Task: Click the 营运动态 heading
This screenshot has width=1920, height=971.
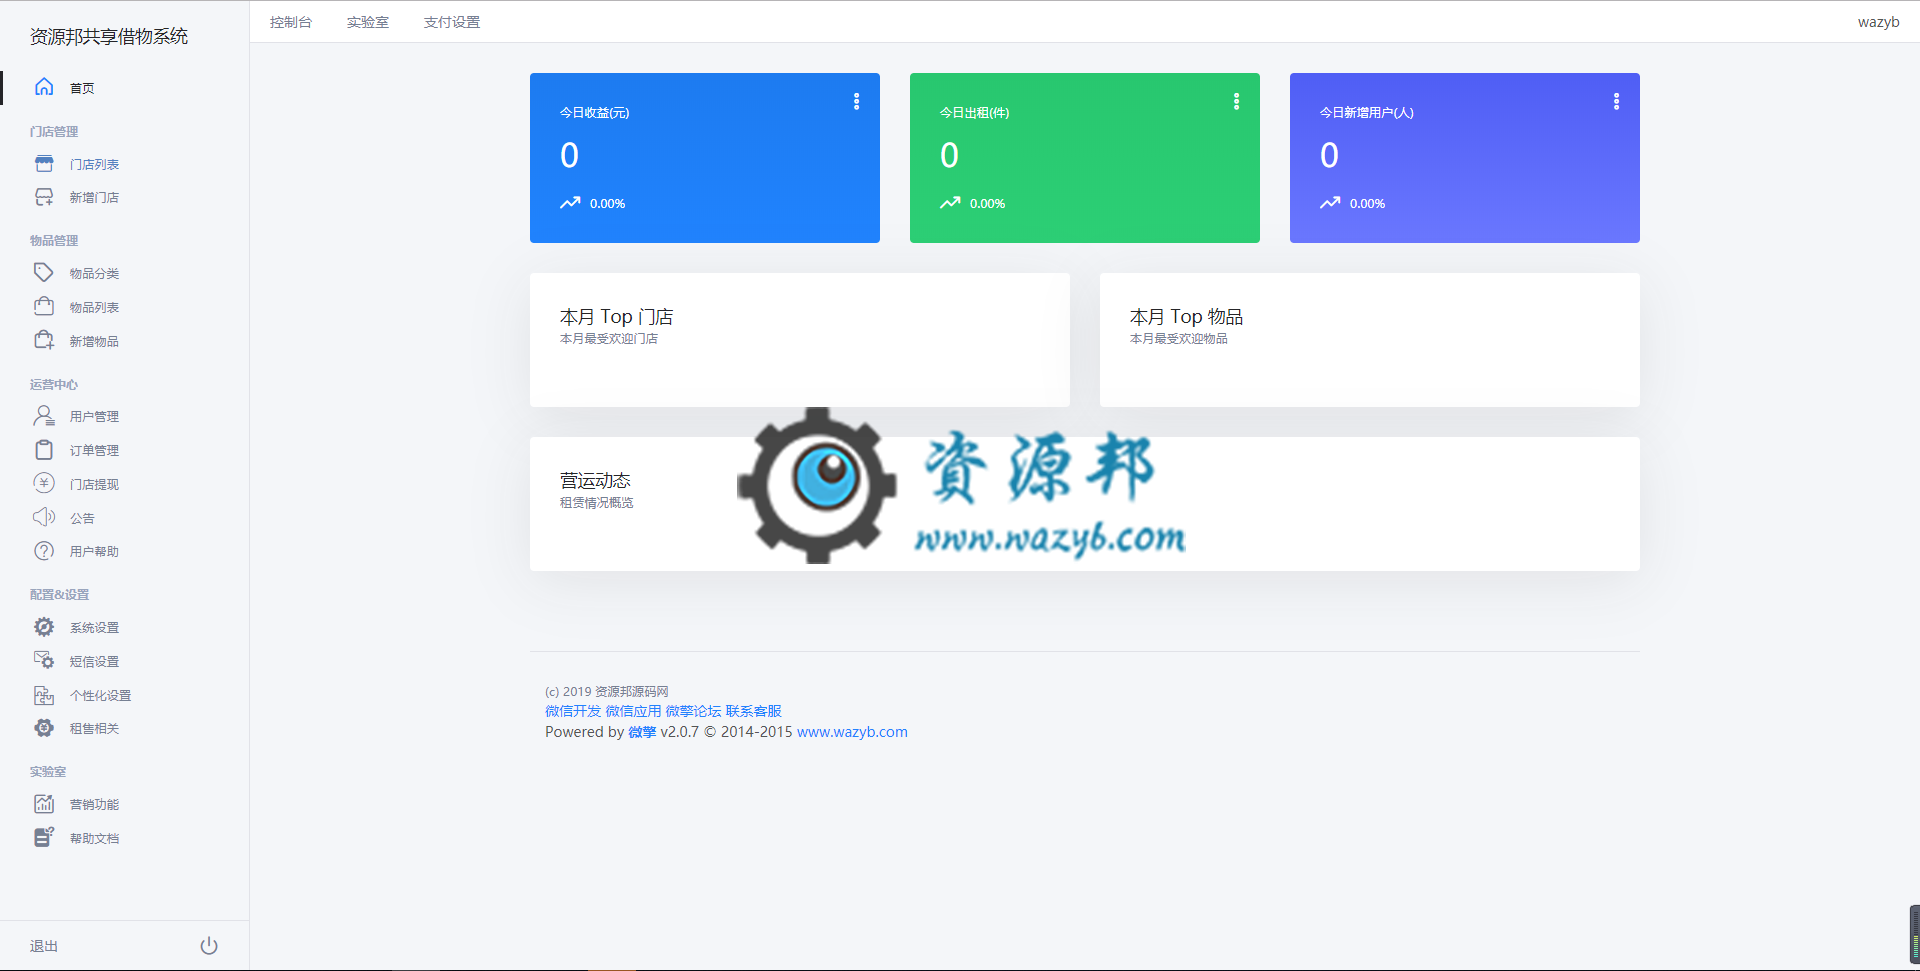Action: click(595, 480)
